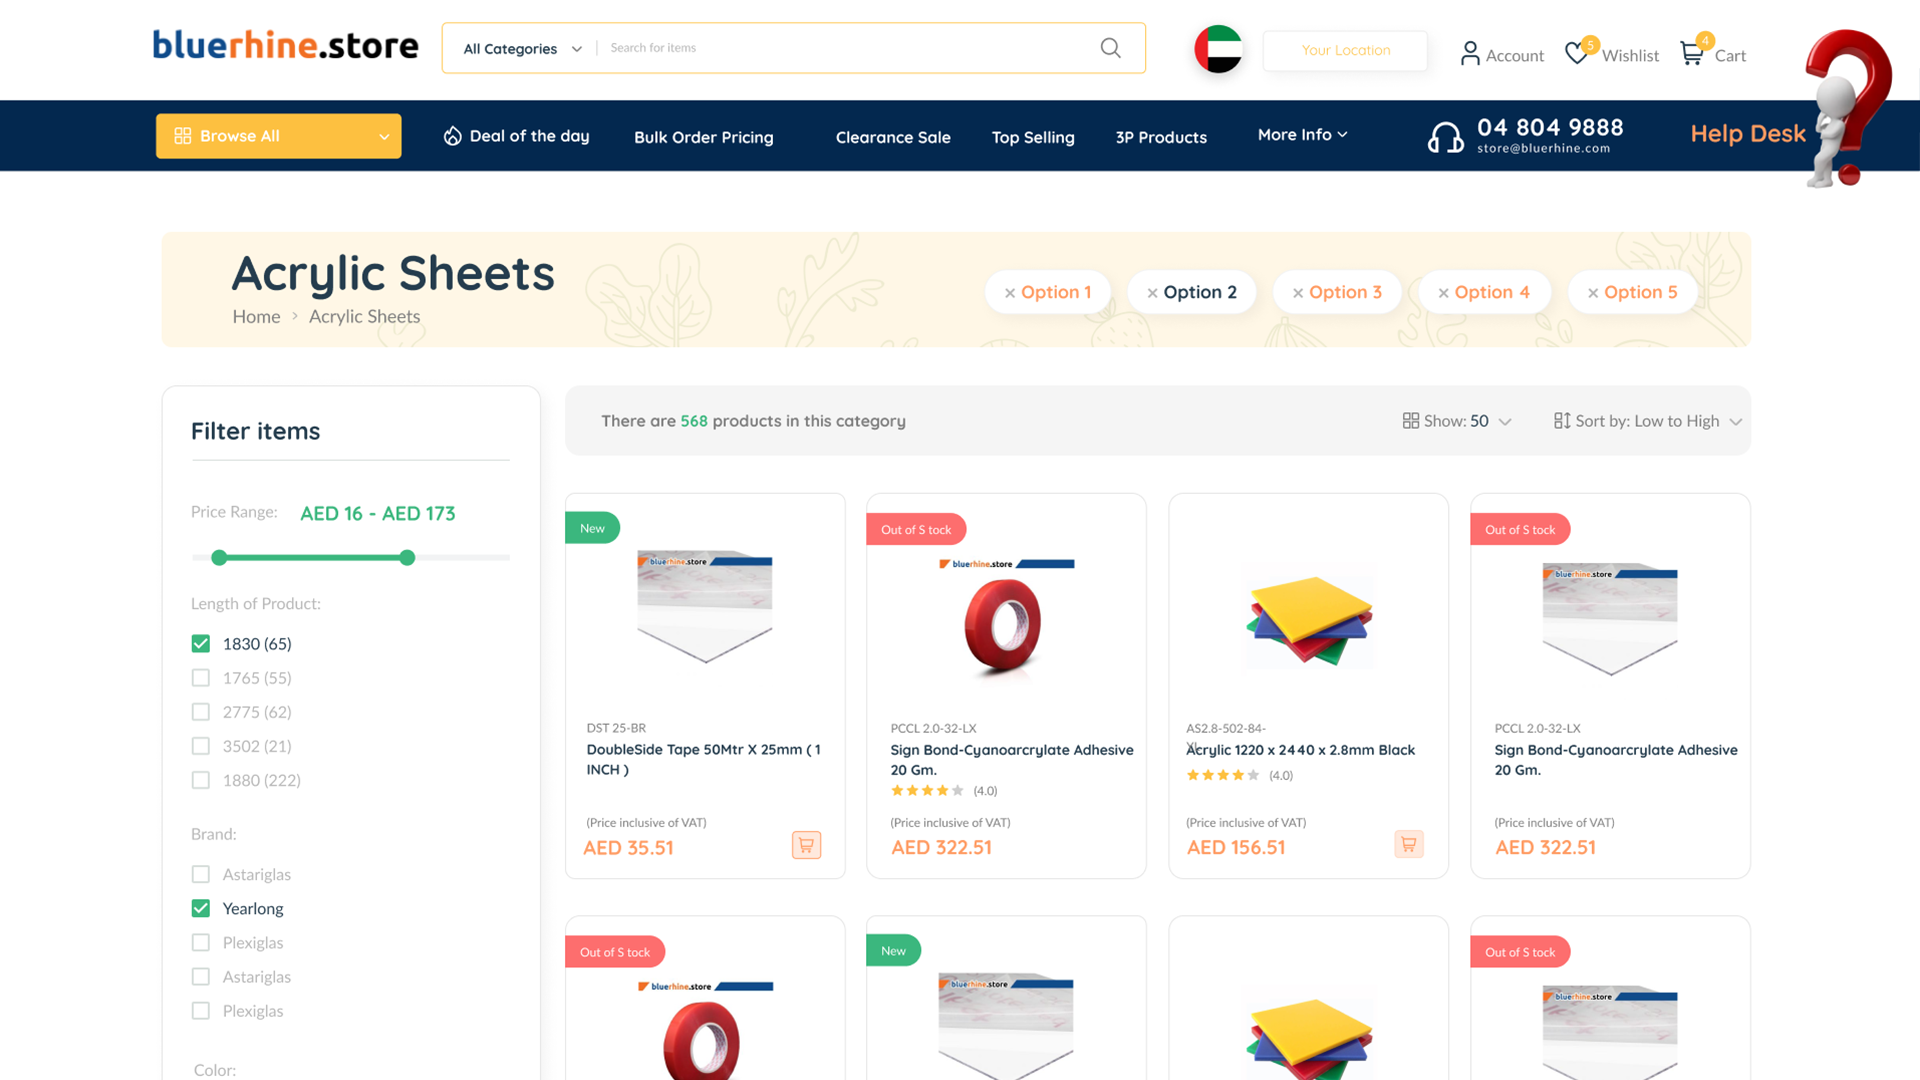Viewport: 1920px width, 1080px height.
Task: Open Bulk Order Pricing
Action: [x=703, y=137]
